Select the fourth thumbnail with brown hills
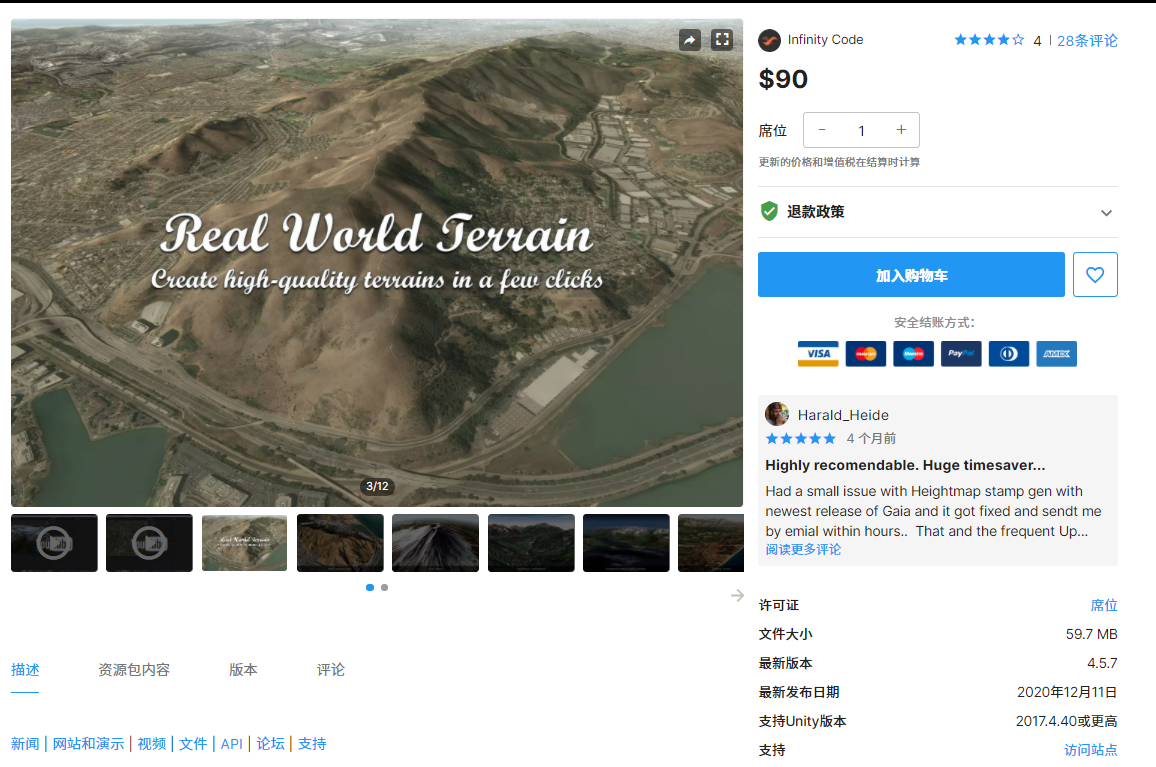The image size is (1156, 767). pyautogui.click(x=340, y=543)
